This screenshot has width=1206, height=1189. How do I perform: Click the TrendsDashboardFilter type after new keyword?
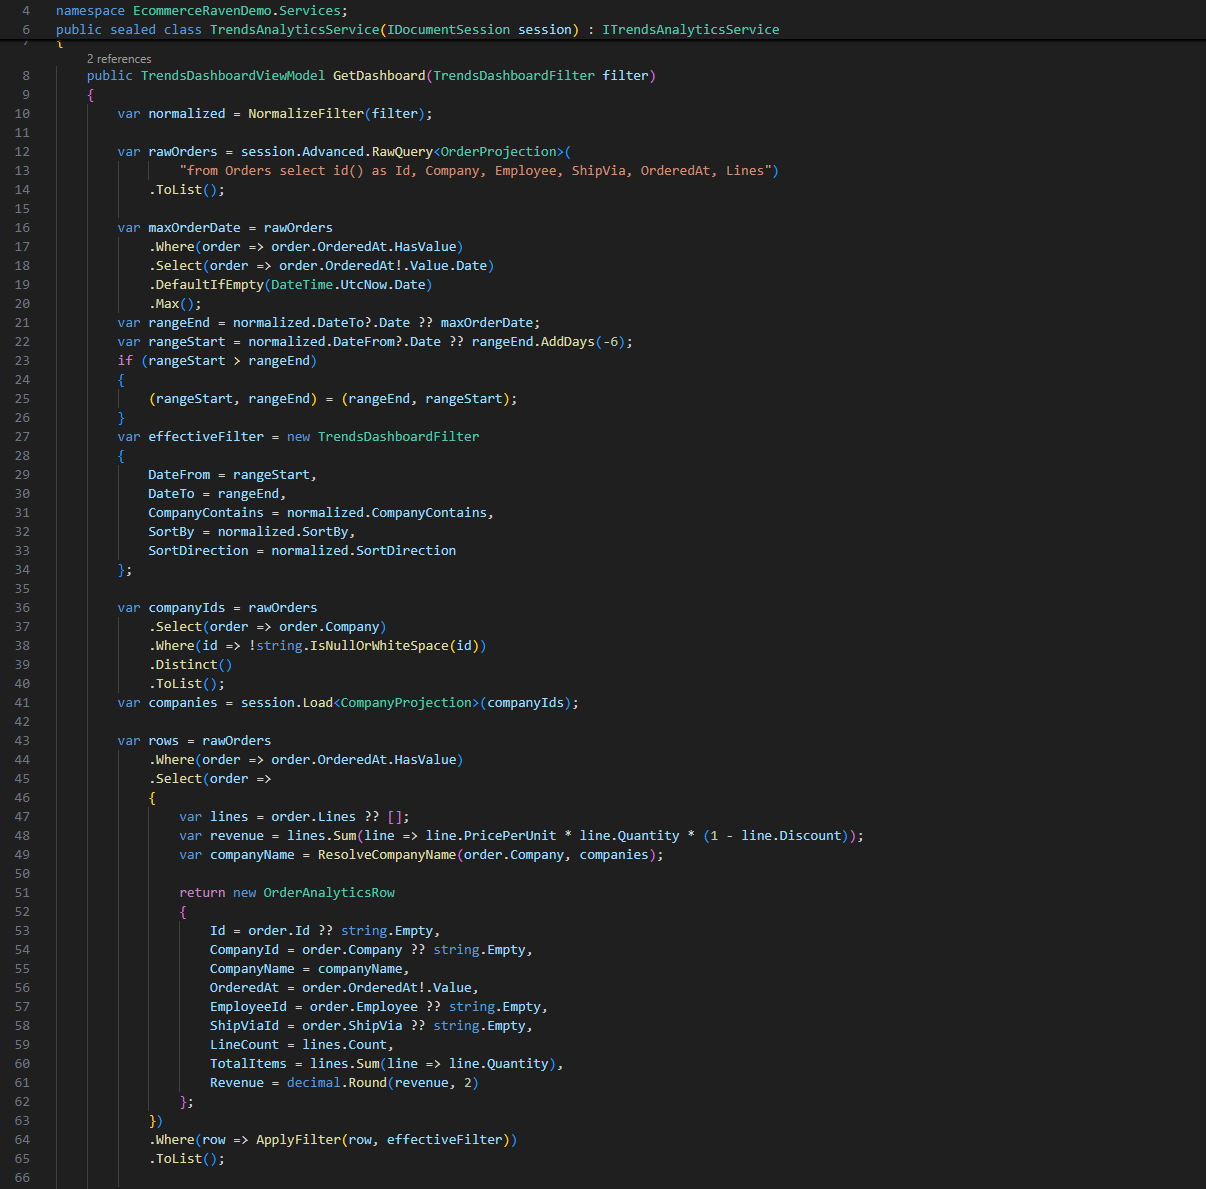click(398, 437)
